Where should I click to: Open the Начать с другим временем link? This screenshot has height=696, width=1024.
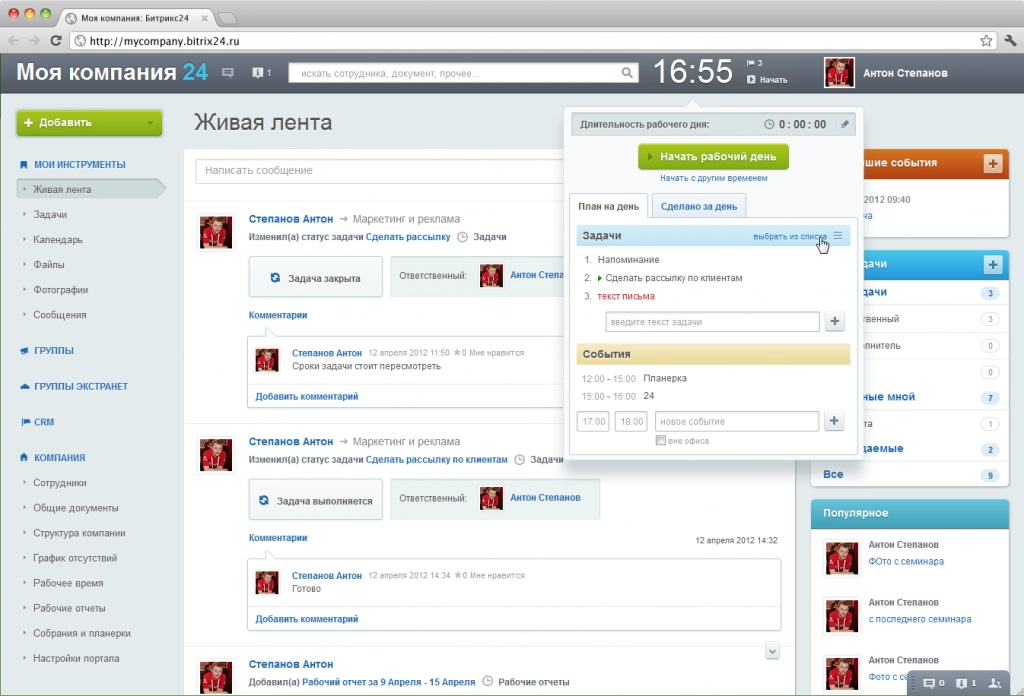click(x=714, y=178)
